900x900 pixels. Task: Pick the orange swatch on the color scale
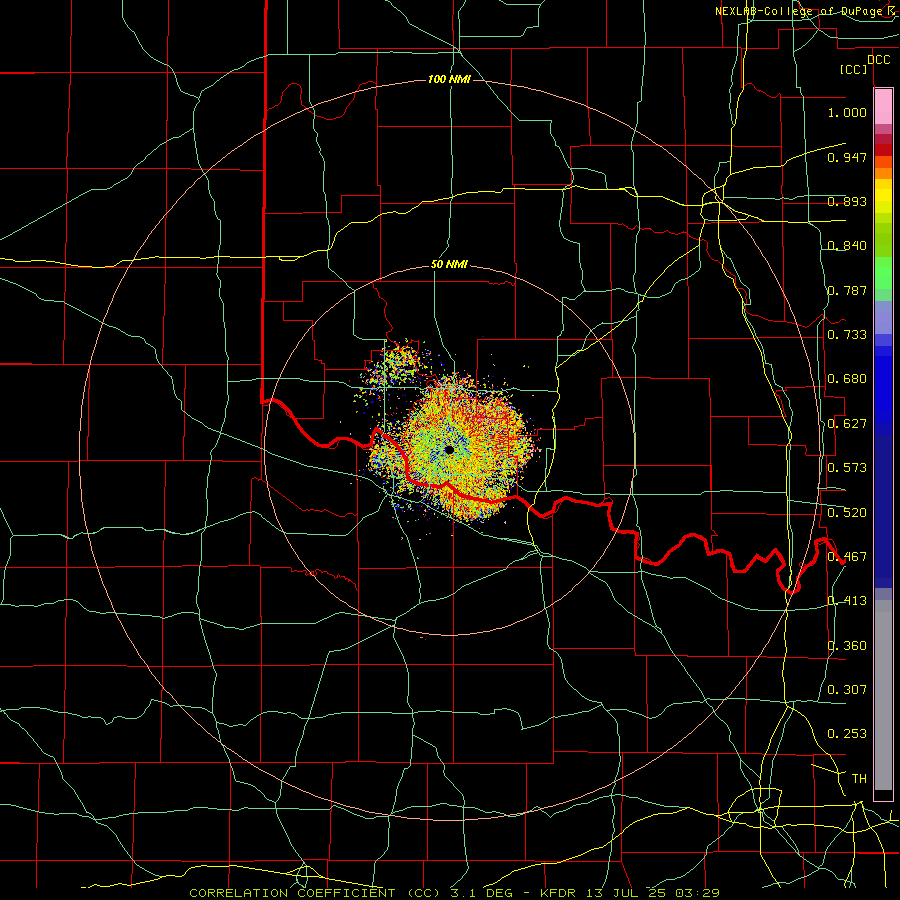click(883, 173)
